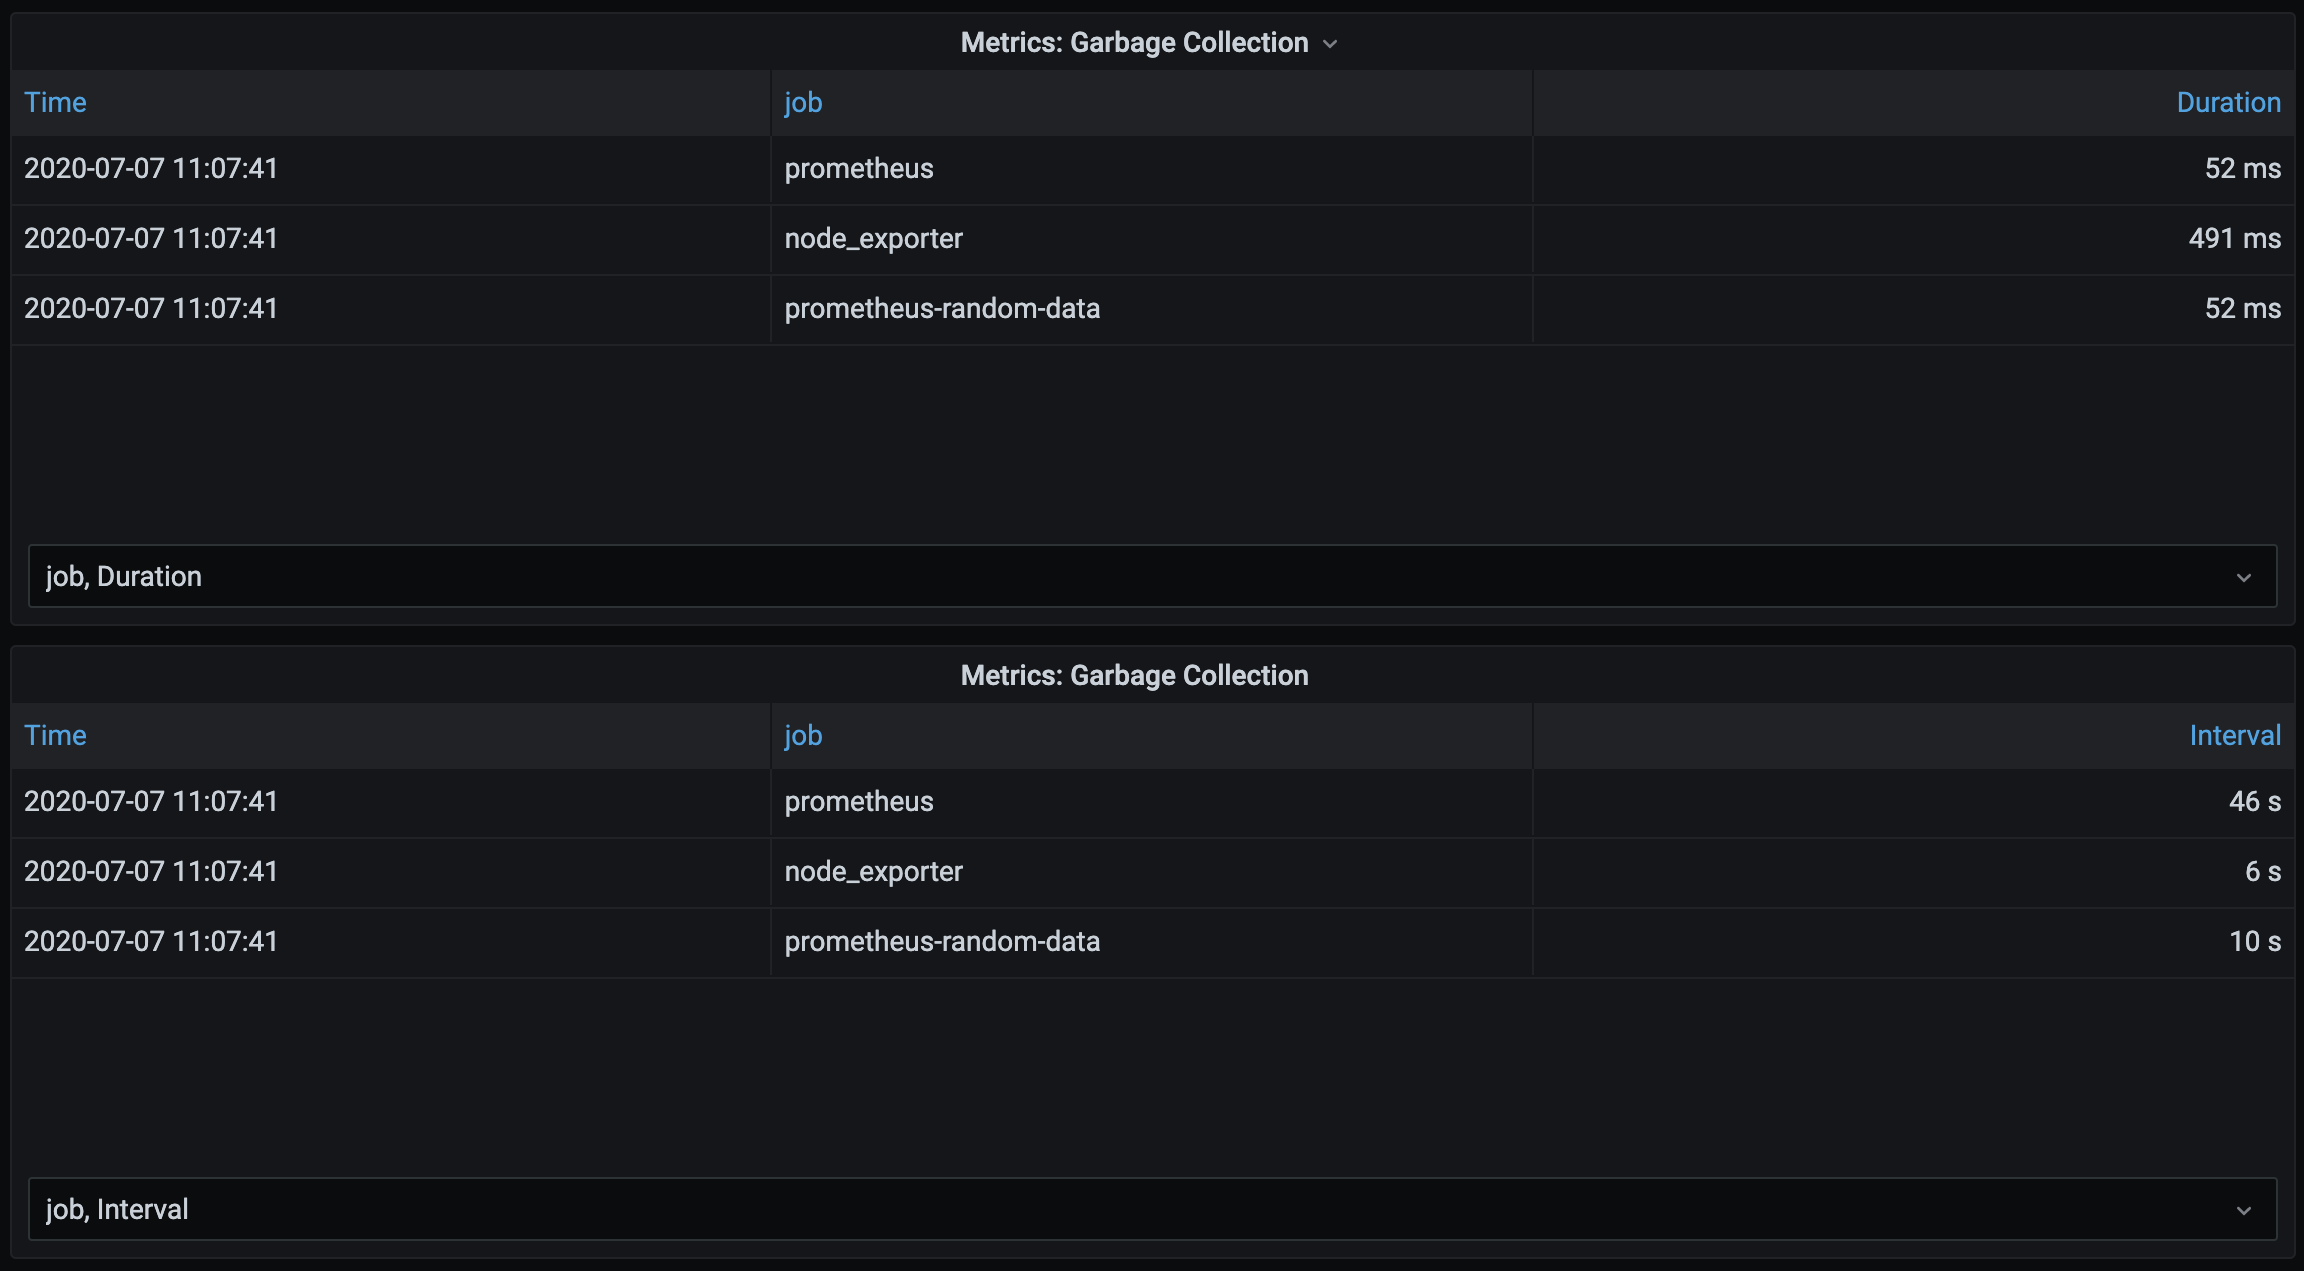This screenshot has width=2304, height=1276.
Task: Open the 'job, Duration' dropdown selector
Action: click(x=1150, y=576)
